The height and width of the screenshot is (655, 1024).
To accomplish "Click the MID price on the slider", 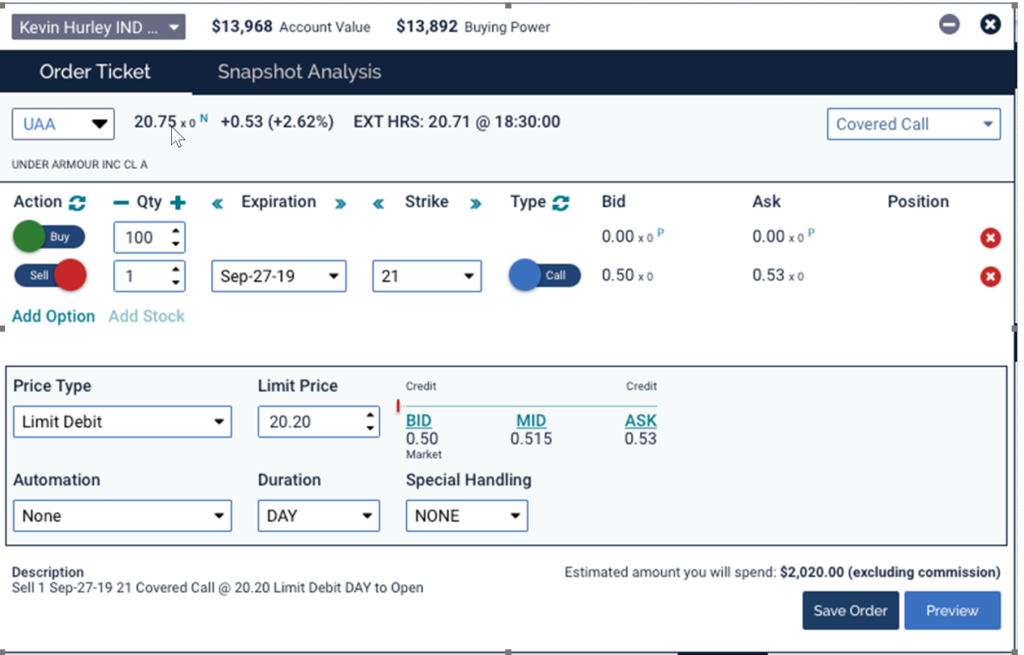I will tap(531, 421).
